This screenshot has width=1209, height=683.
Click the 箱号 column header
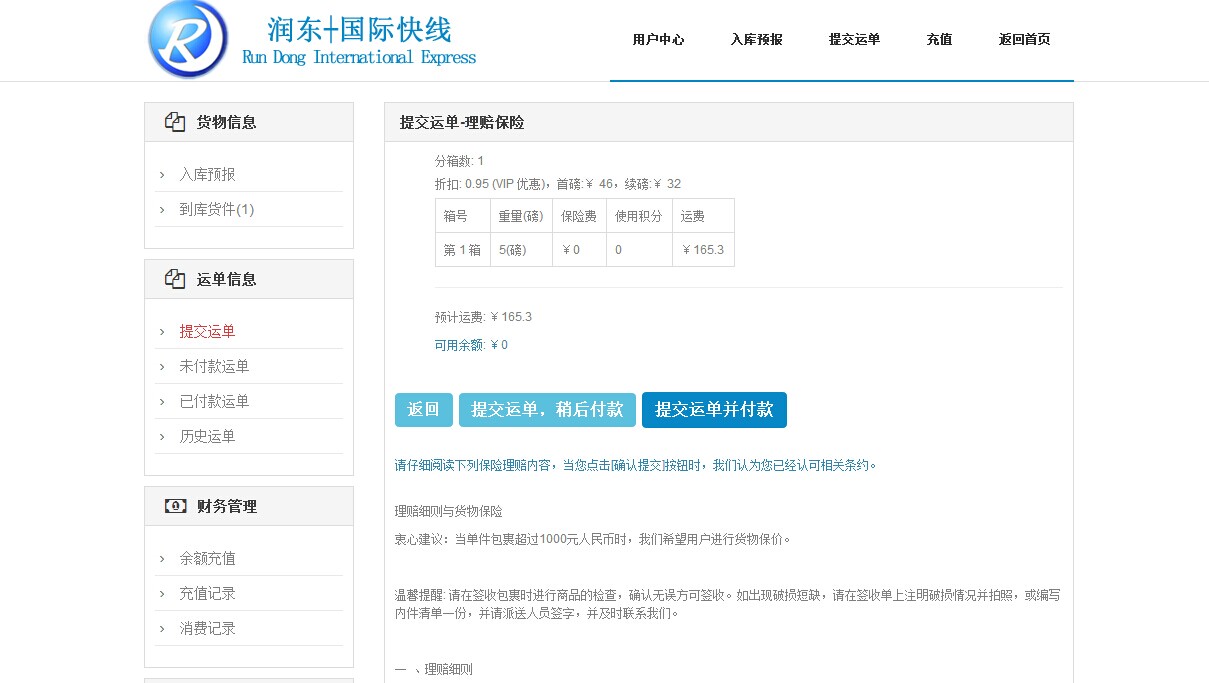(x=463, y=216)
